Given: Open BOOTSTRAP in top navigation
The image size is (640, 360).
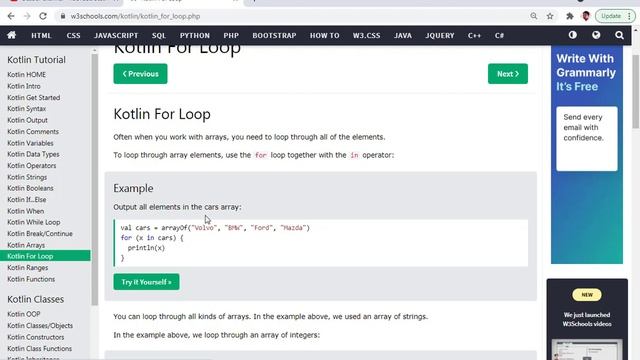Looking at the screenshot, I should click(274, 36).
